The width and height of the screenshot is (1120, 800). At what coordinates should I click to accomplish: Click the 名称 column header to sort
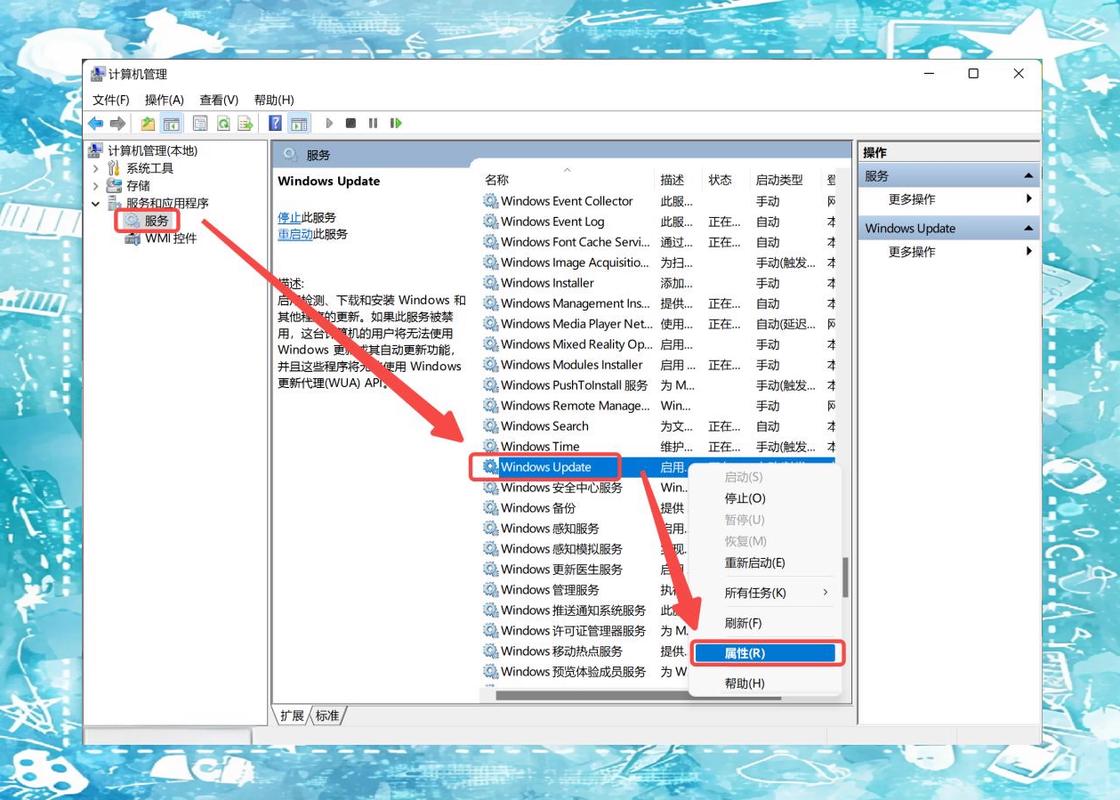tap(496, 180)
